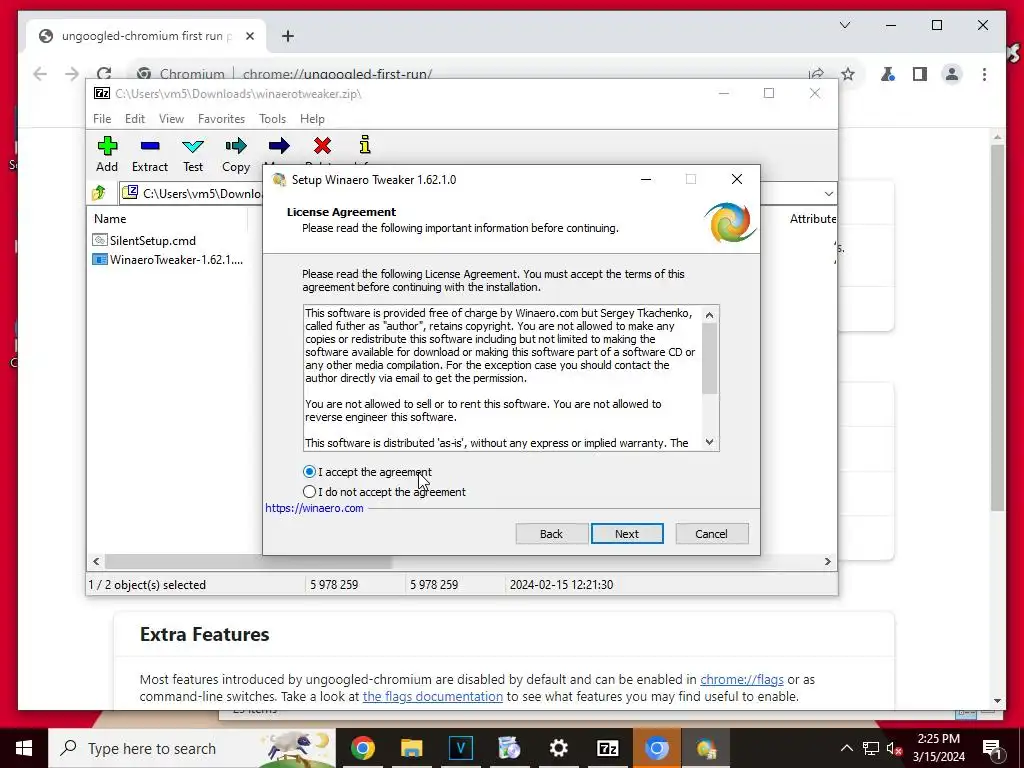Viewport: 1024px width, 768px height.
Task: Click the taskbar search box
Action: click(x=193, y=748)
